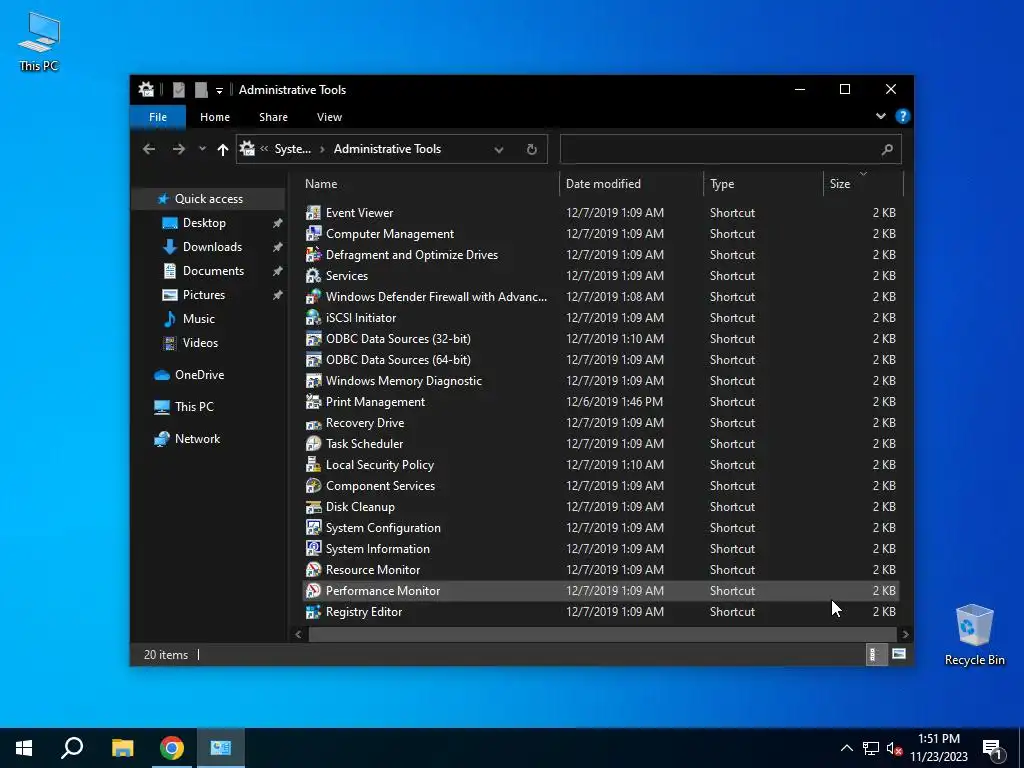The height and width of the screenshot is (768, 1024).
Task: Open the address bar history dropdown
Action: pyautogui.click(x=499, y=150)
